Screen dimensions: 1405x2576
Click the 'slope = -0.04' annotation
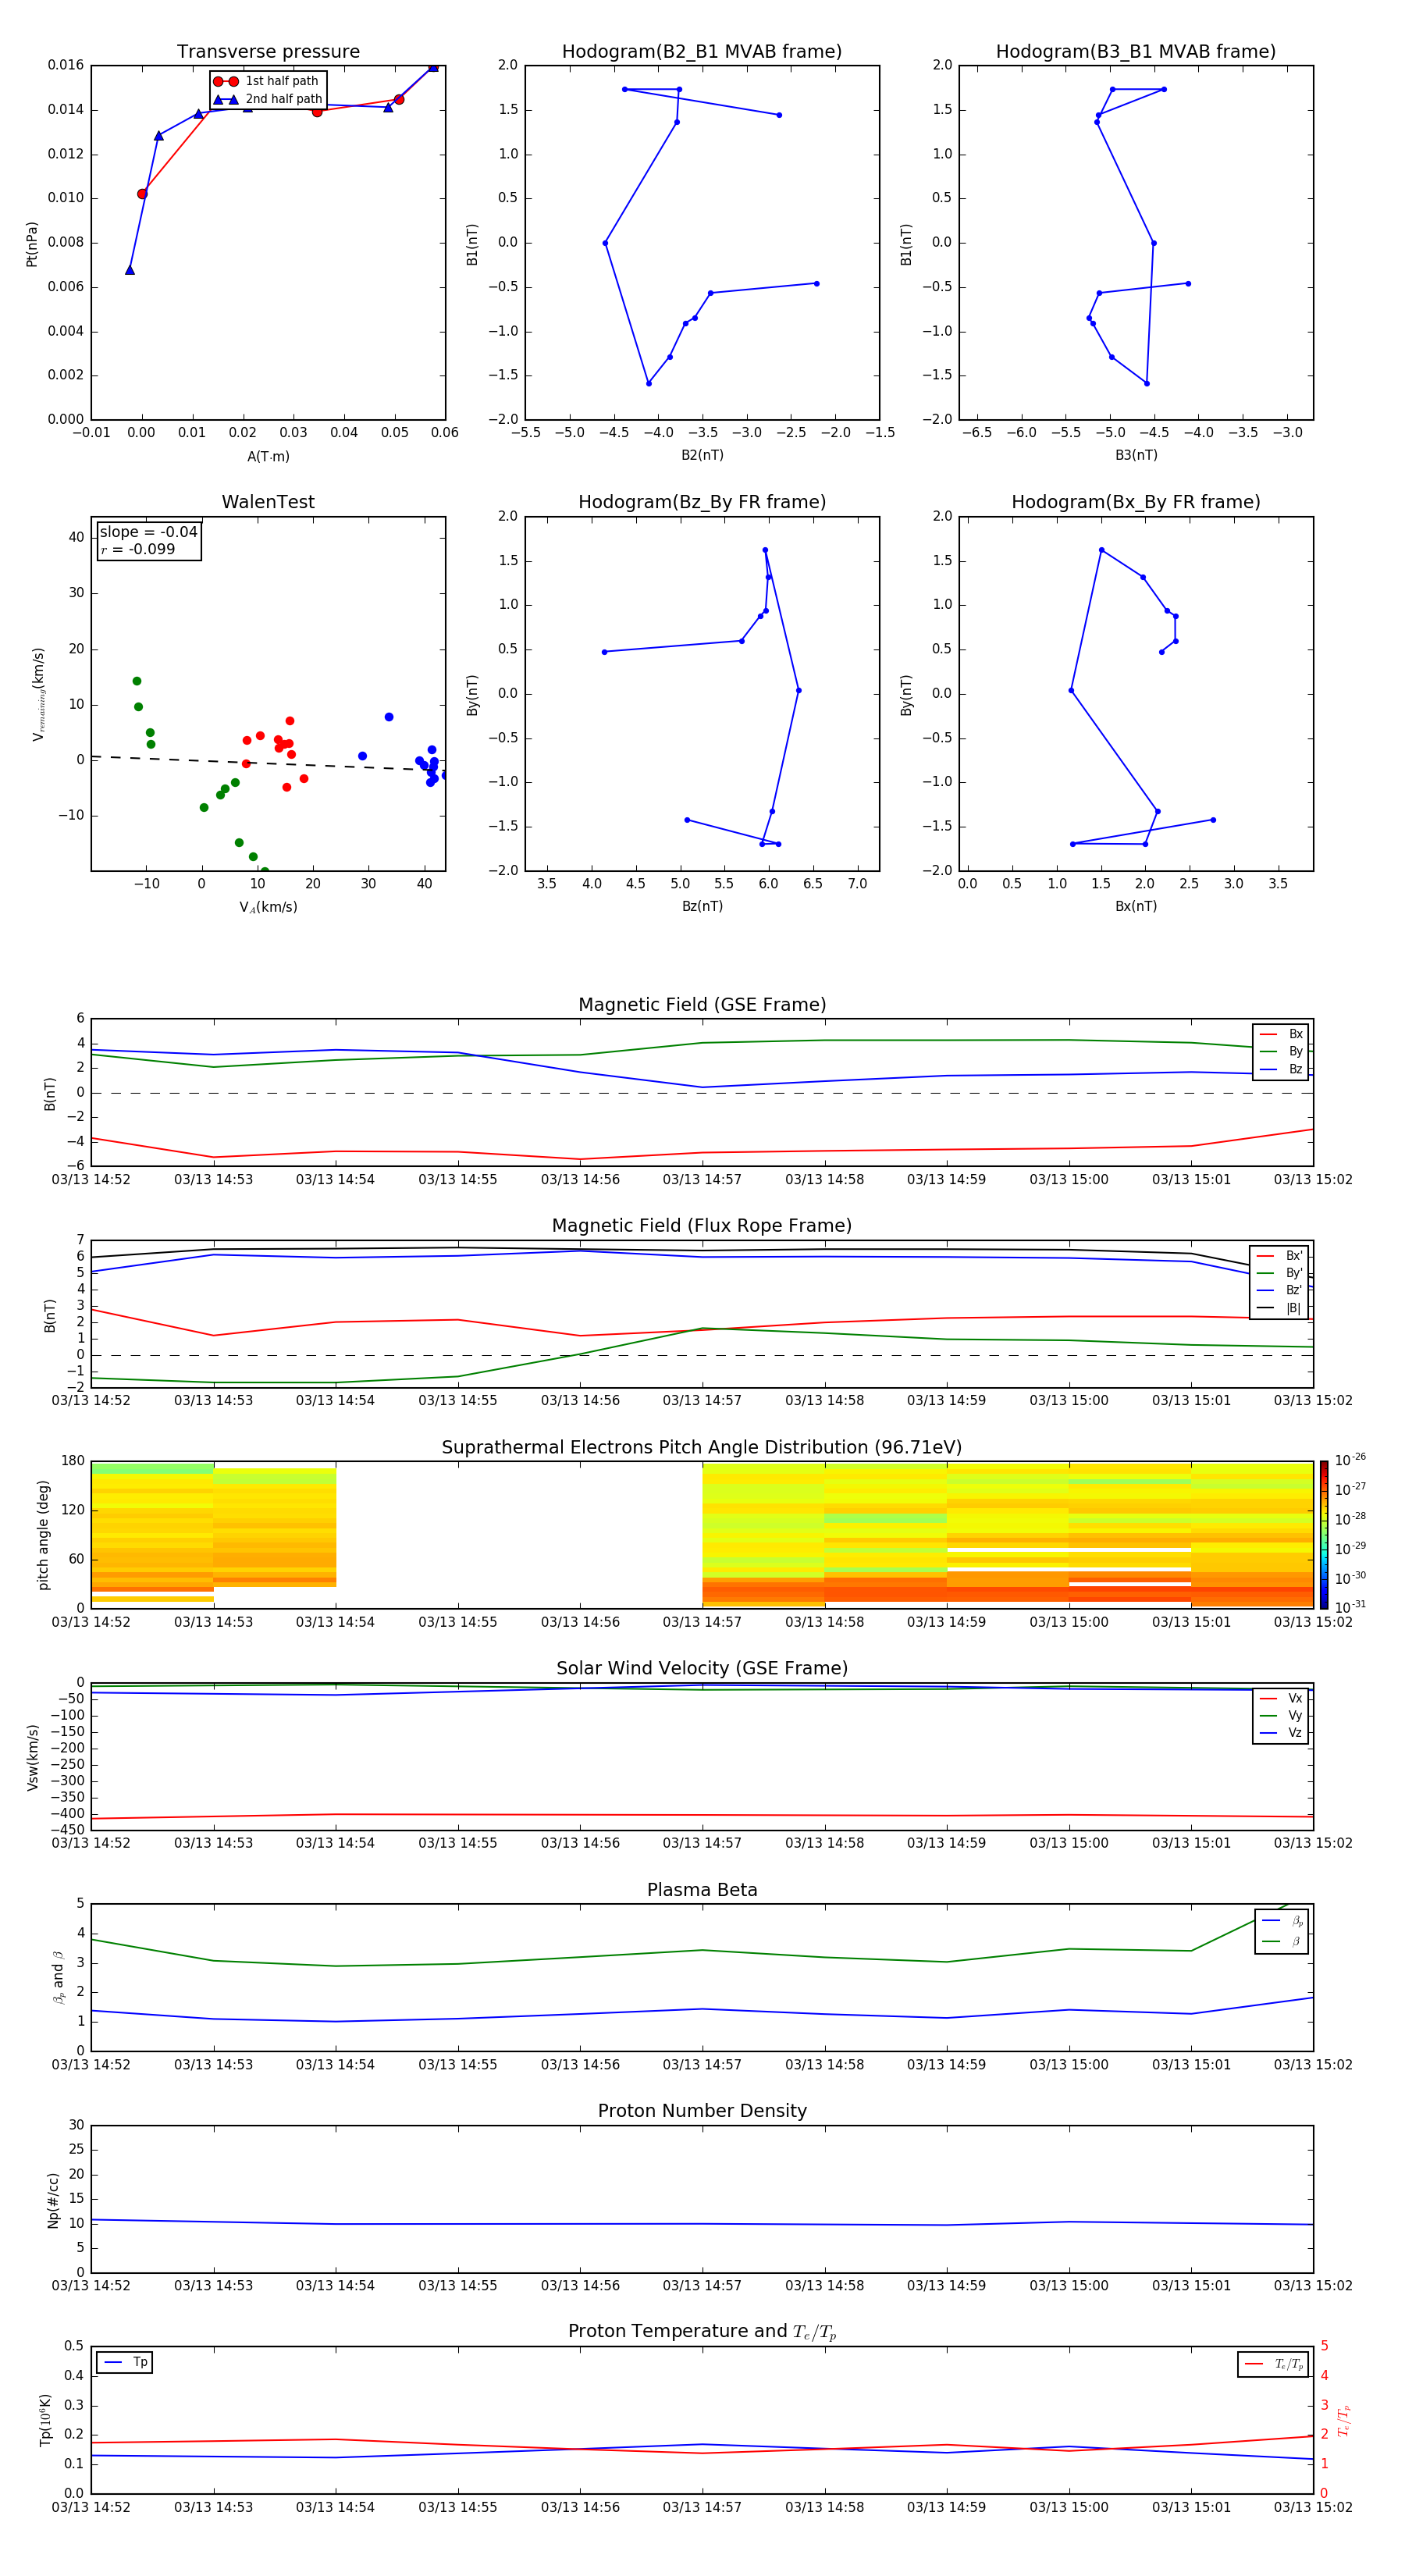pyautogui.click(x=149, y=532)
